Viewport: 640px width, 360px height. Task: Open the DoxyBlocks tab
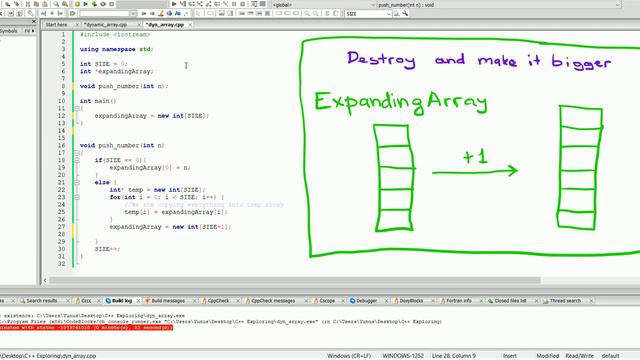click(x=411, y=301)
